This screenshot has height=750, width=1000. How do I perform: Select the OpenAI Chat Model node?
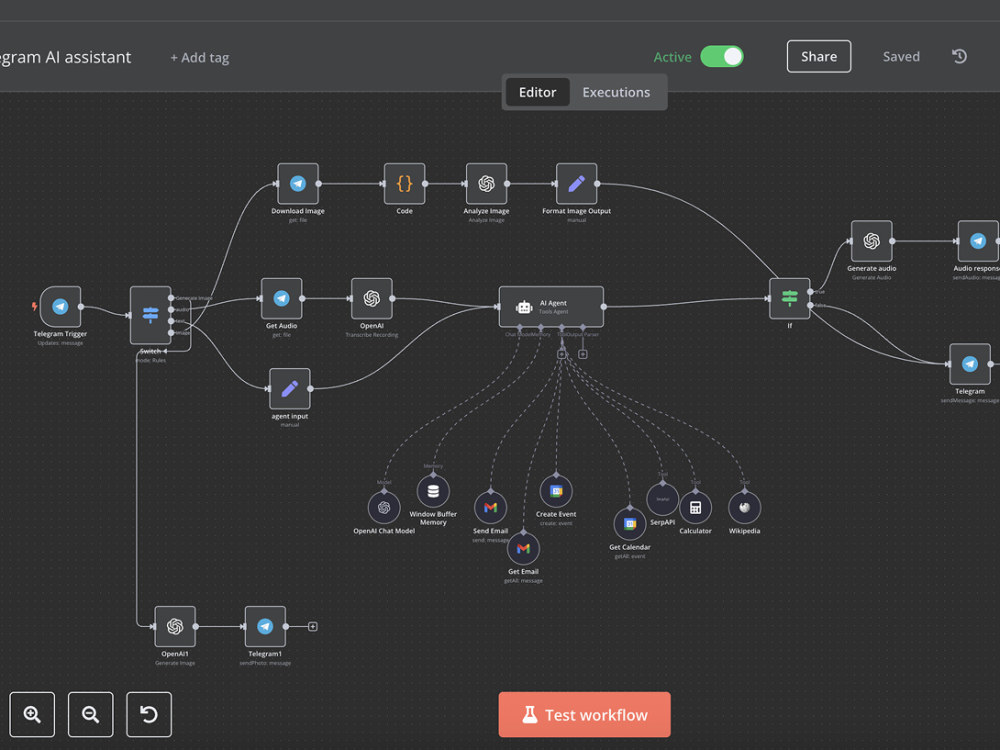pos(384,508)
